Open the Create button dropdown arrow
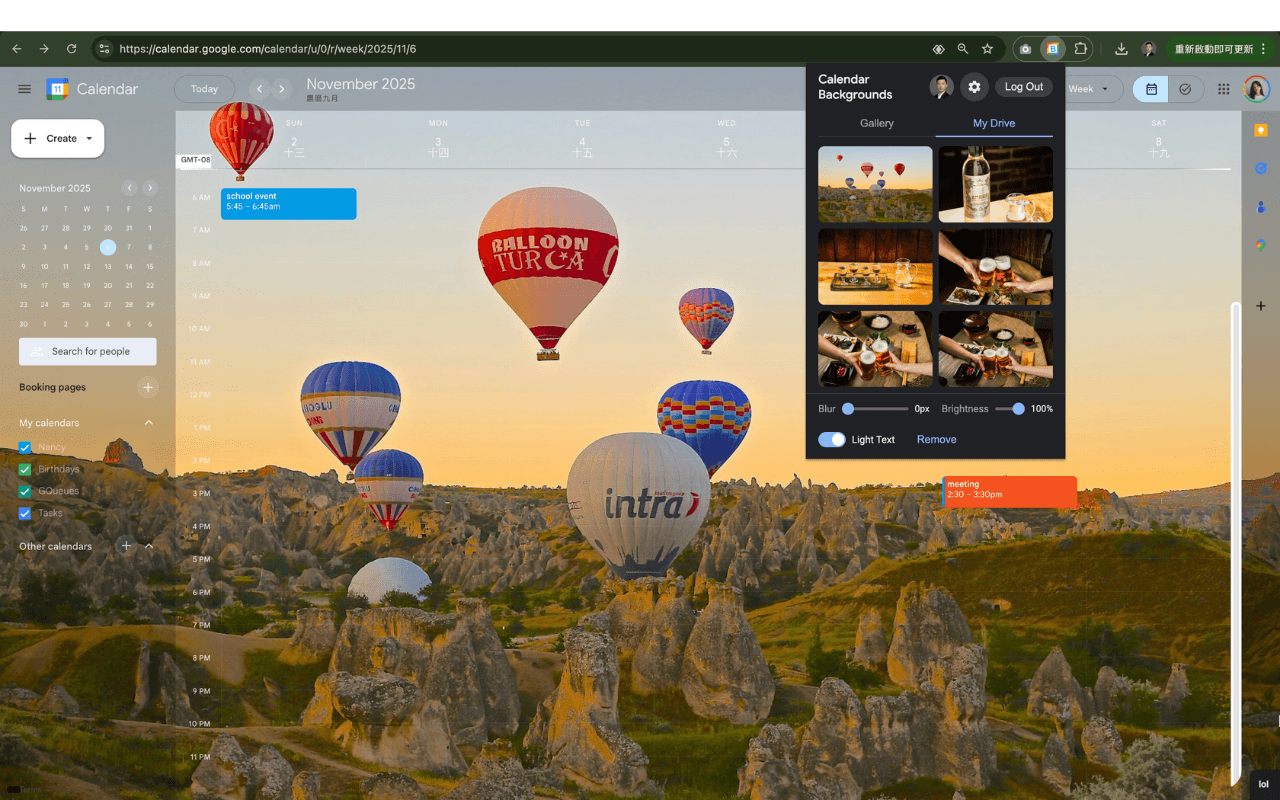 (87, 138)
